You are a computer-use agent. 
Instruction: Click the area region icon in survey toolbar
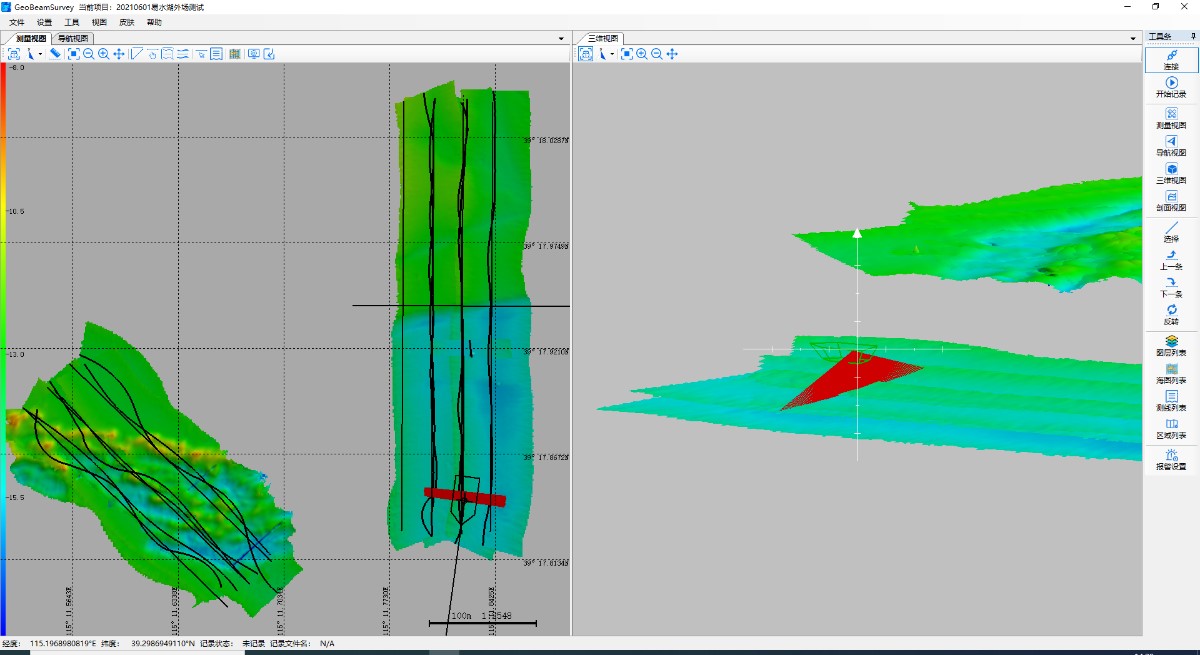(x=167, y=54)
